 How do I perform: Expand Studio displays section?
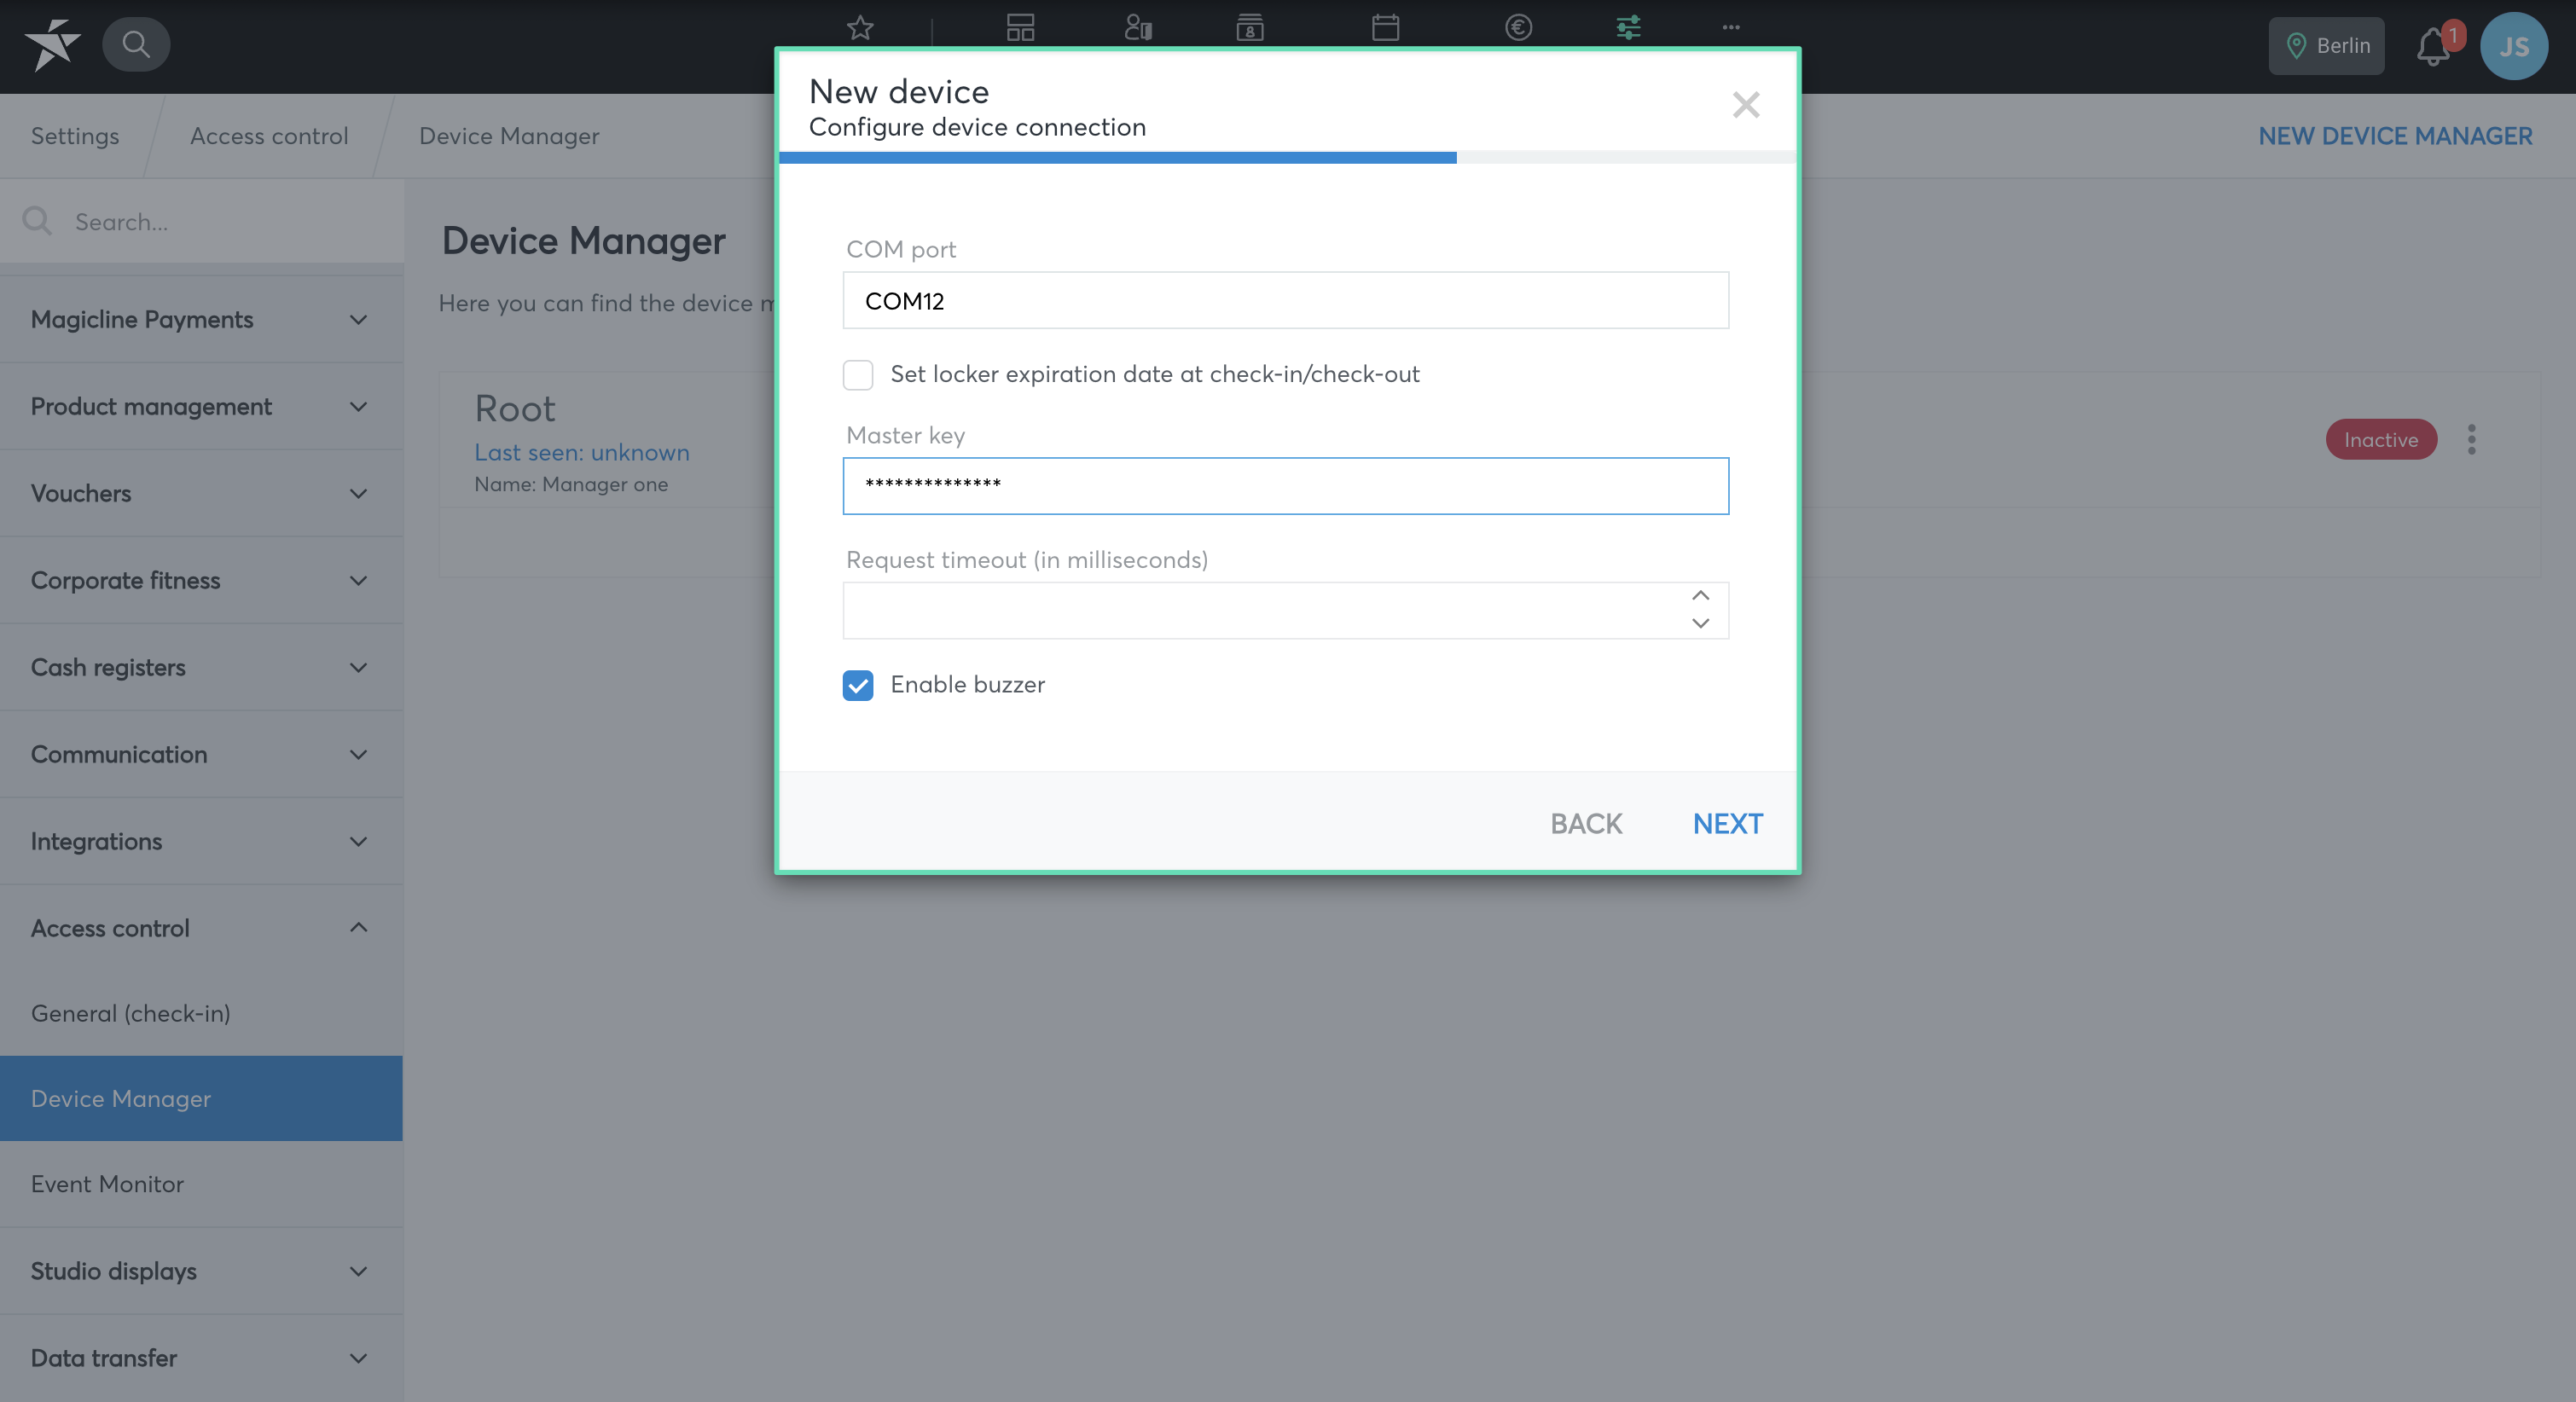tap(201, 1272)
